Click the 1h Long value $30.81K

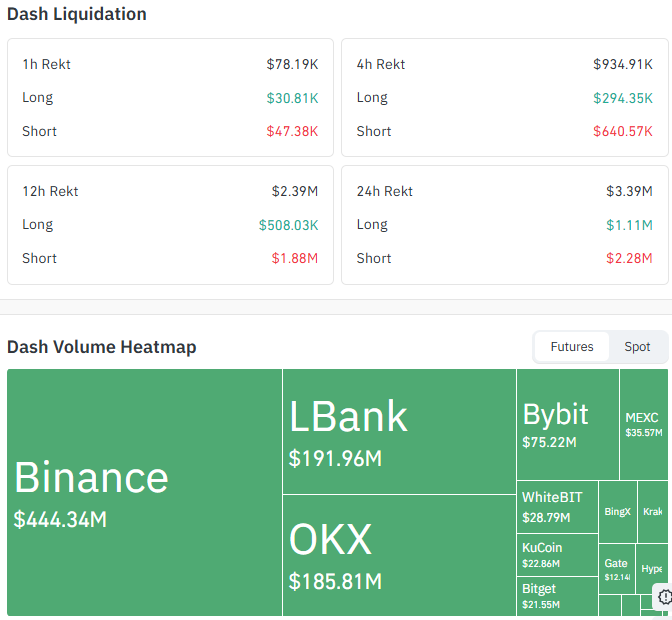coord(292,98)
